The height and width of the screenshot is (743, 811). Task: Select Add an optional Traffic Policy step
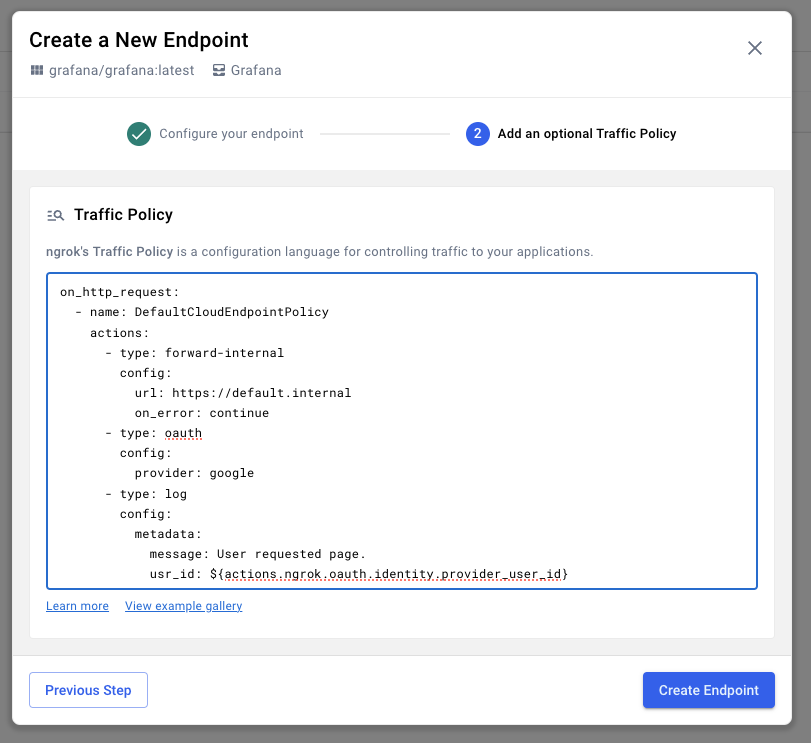pos(587,134)
